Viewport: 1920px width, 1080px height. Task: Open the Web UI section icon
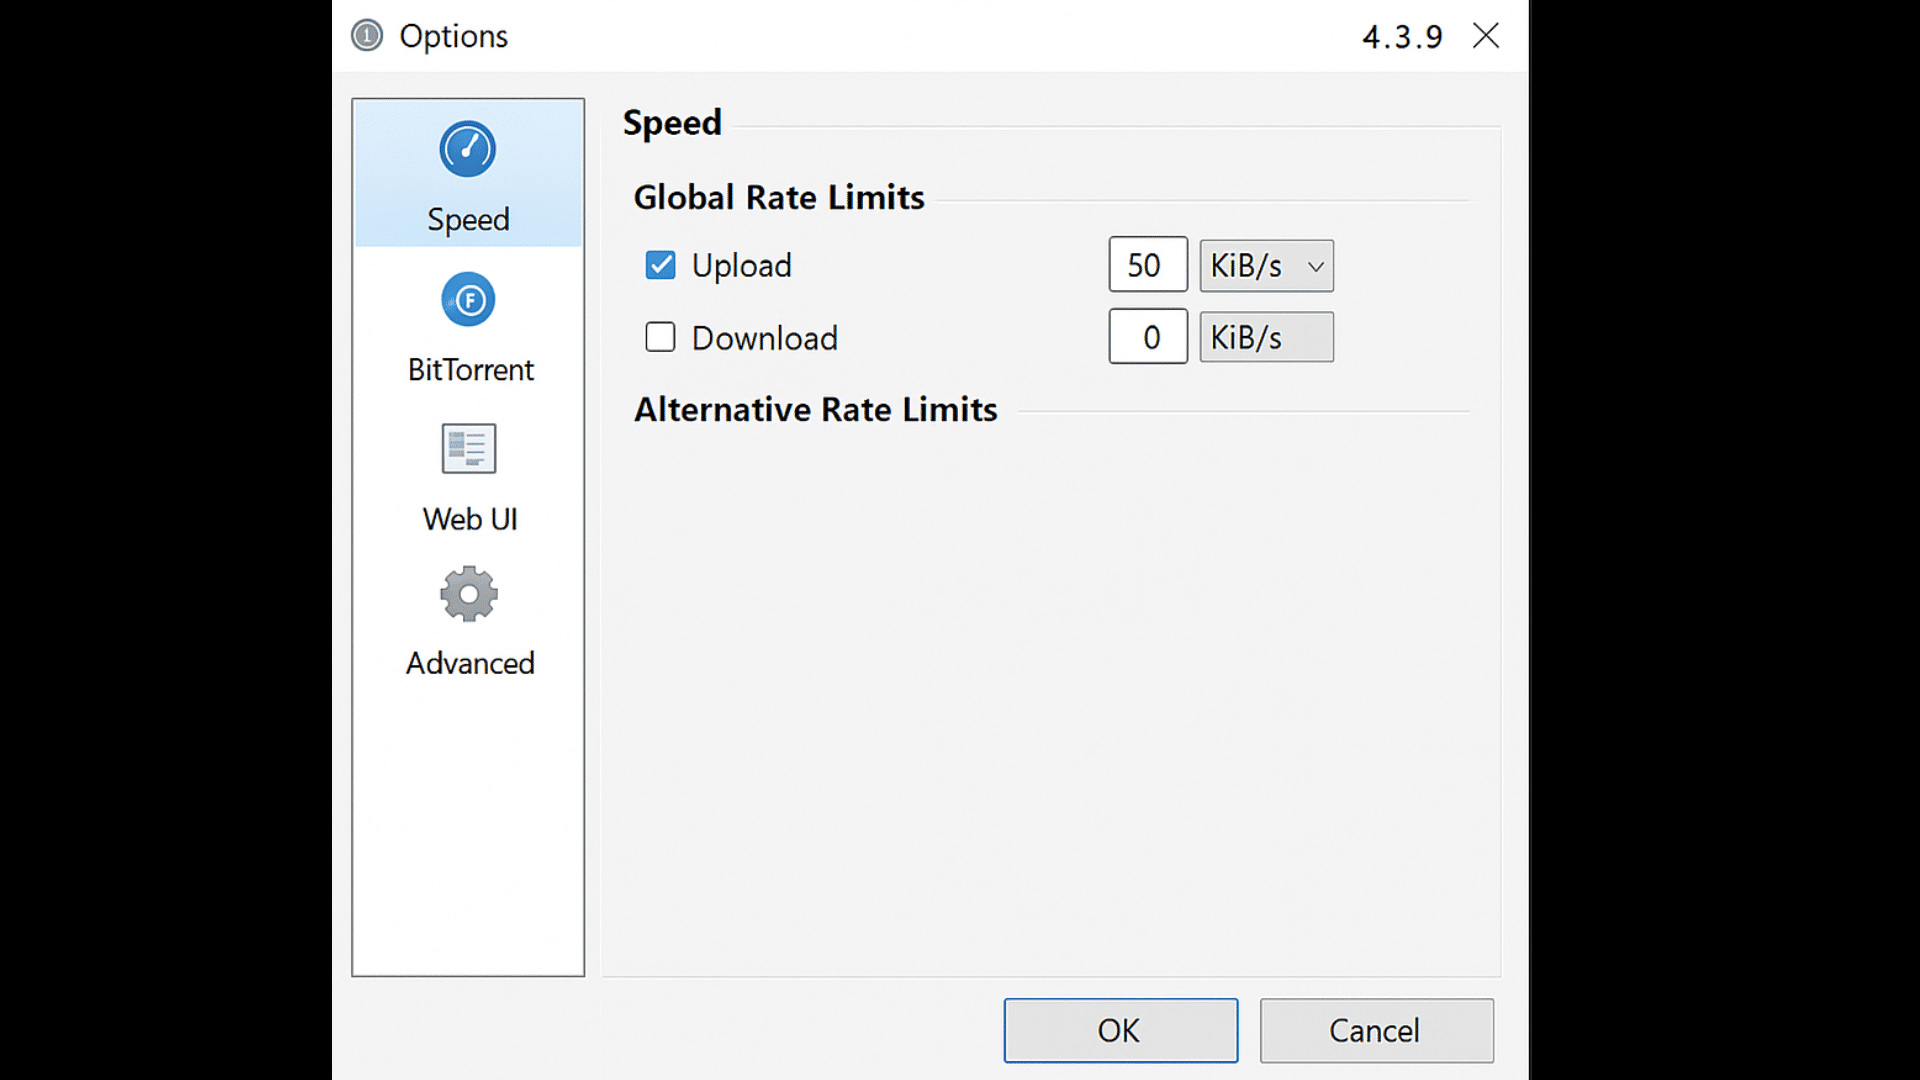468,449
